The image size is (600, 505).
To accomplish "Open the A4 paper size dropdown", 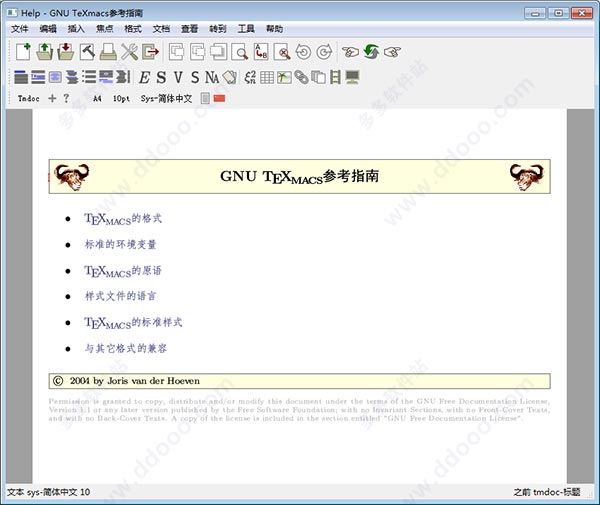I will click(x=97, y=98).
